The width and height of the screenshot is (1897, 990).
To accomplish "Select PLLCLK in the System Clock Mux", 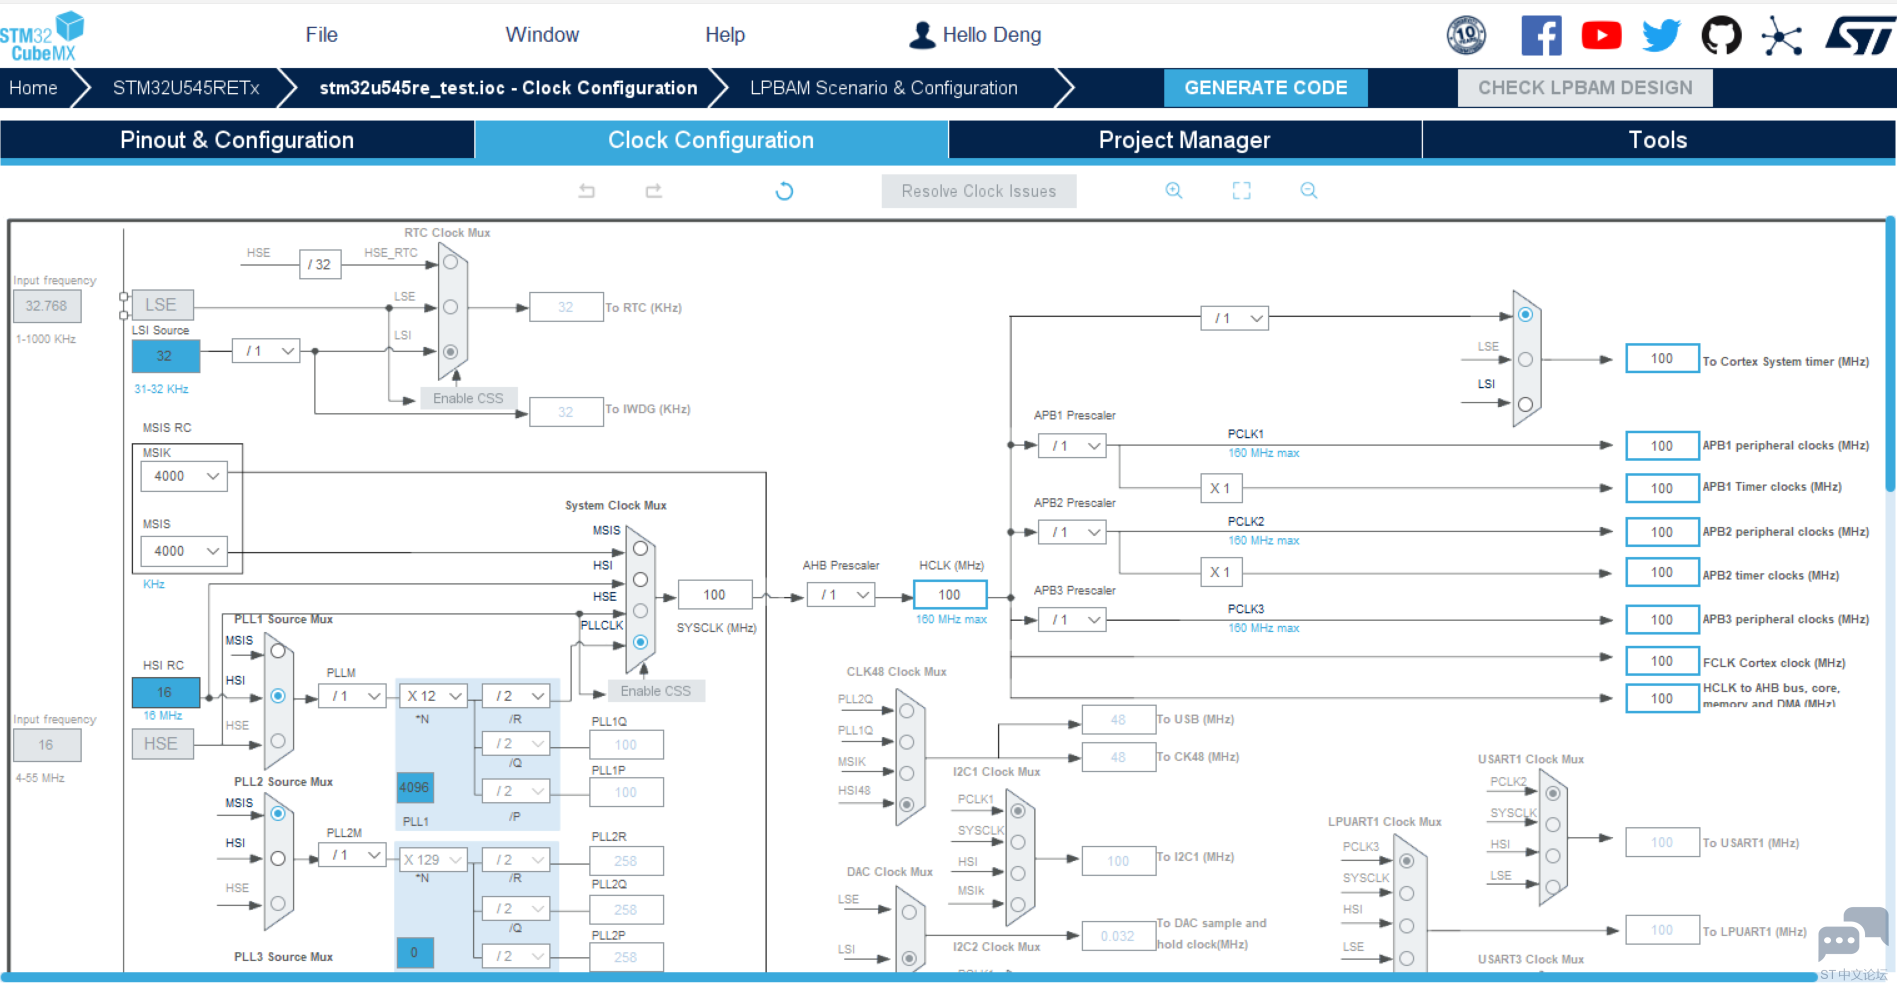I will pyautogui.click(x=641, y=642).
